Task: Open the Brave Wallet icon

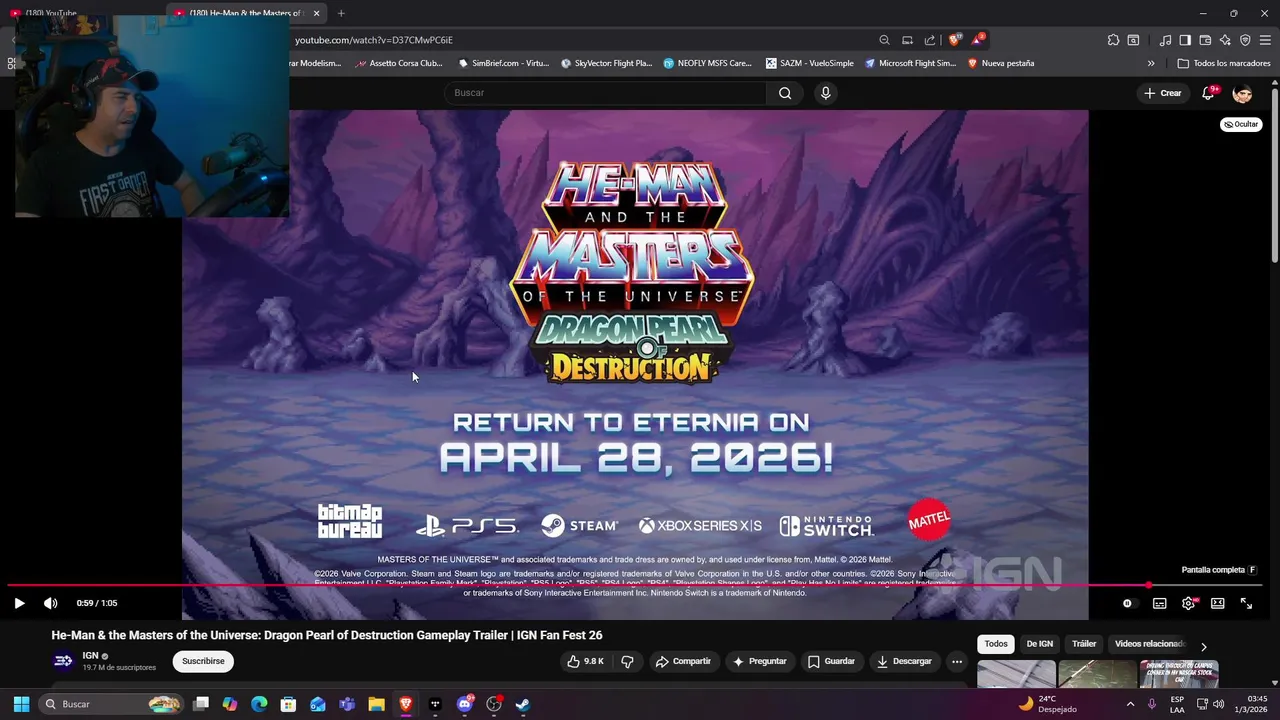Action: (x=1205, y=40)
